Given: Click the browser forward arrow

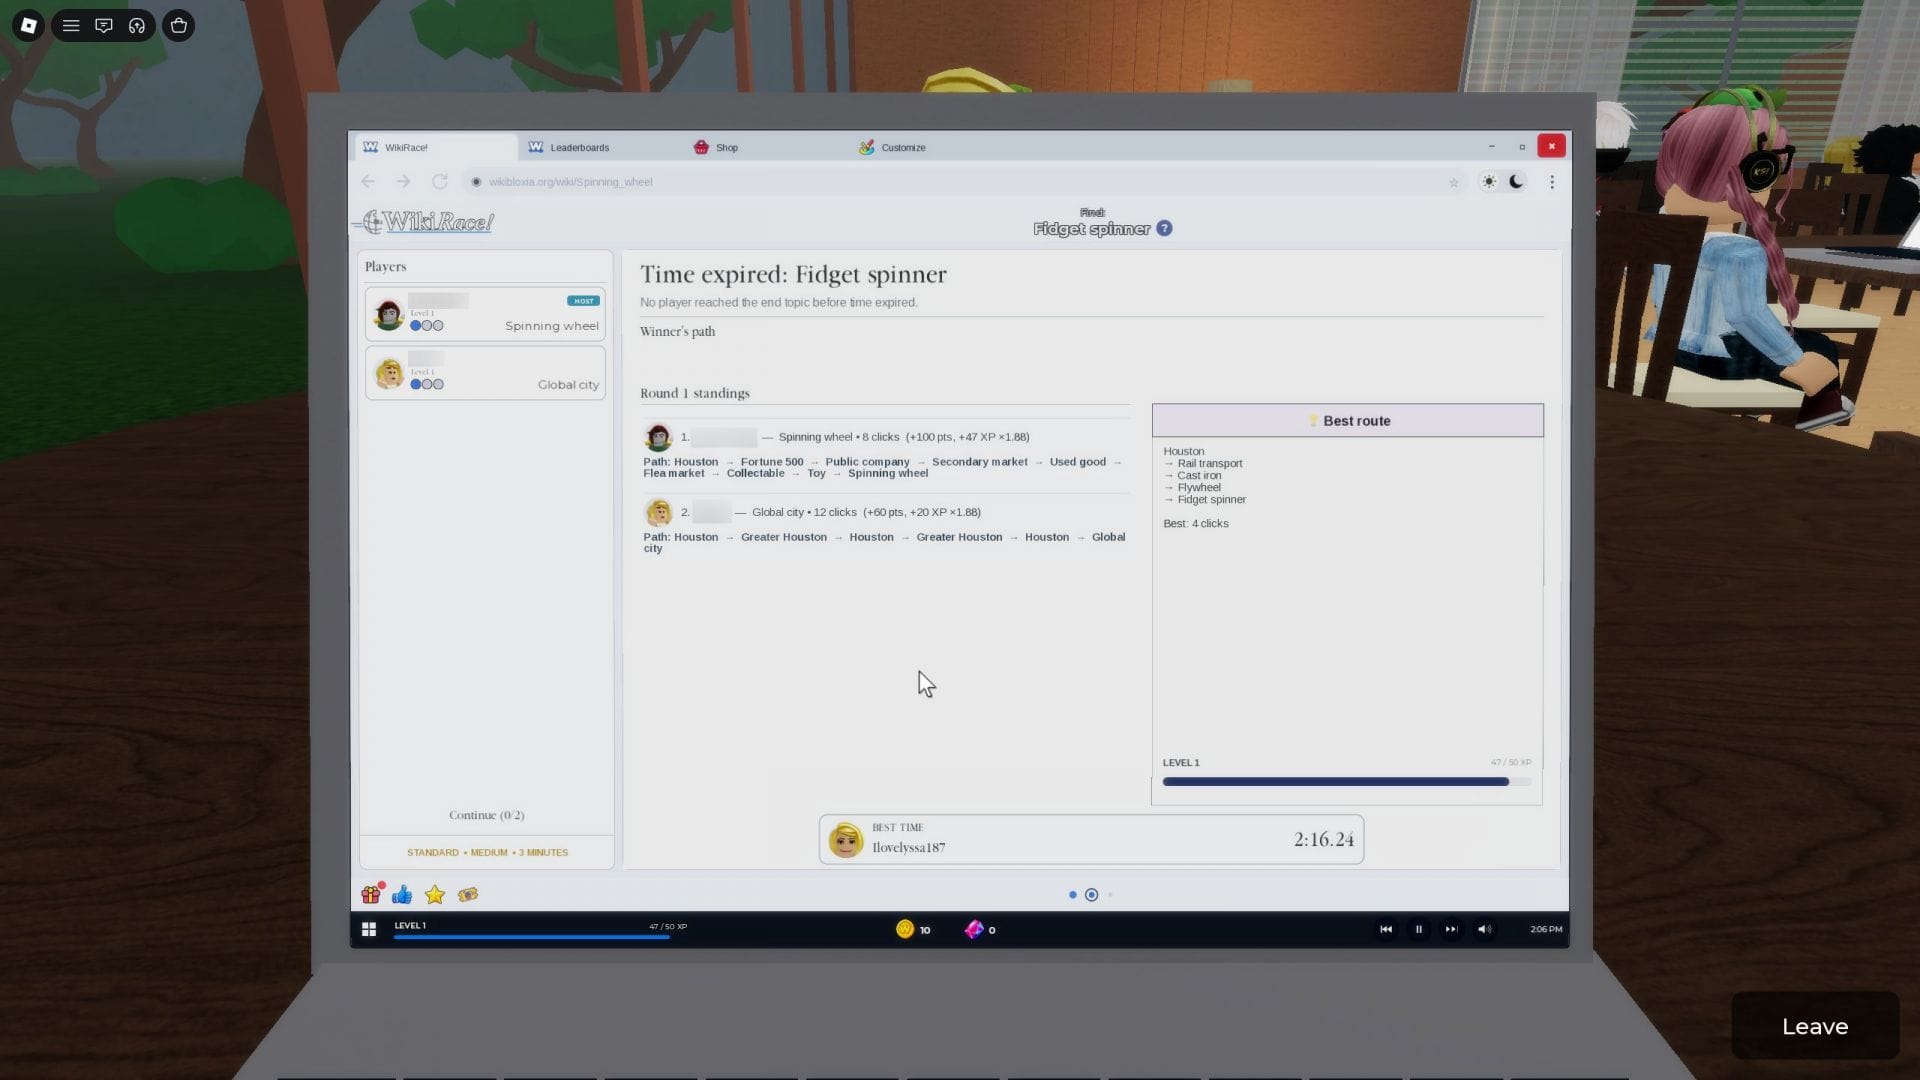Looking at the screenshot, I should [403, 182].
